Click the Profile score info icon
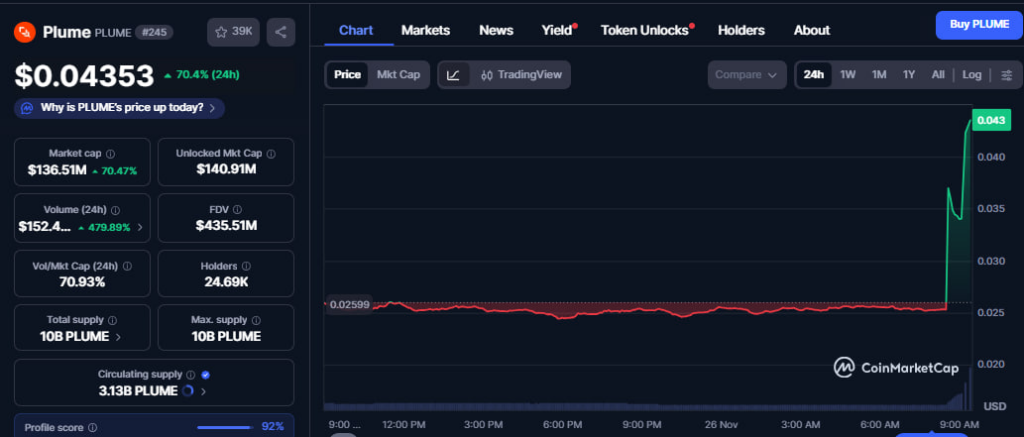This screenshot has height=437, width=1024. [93, 428]
